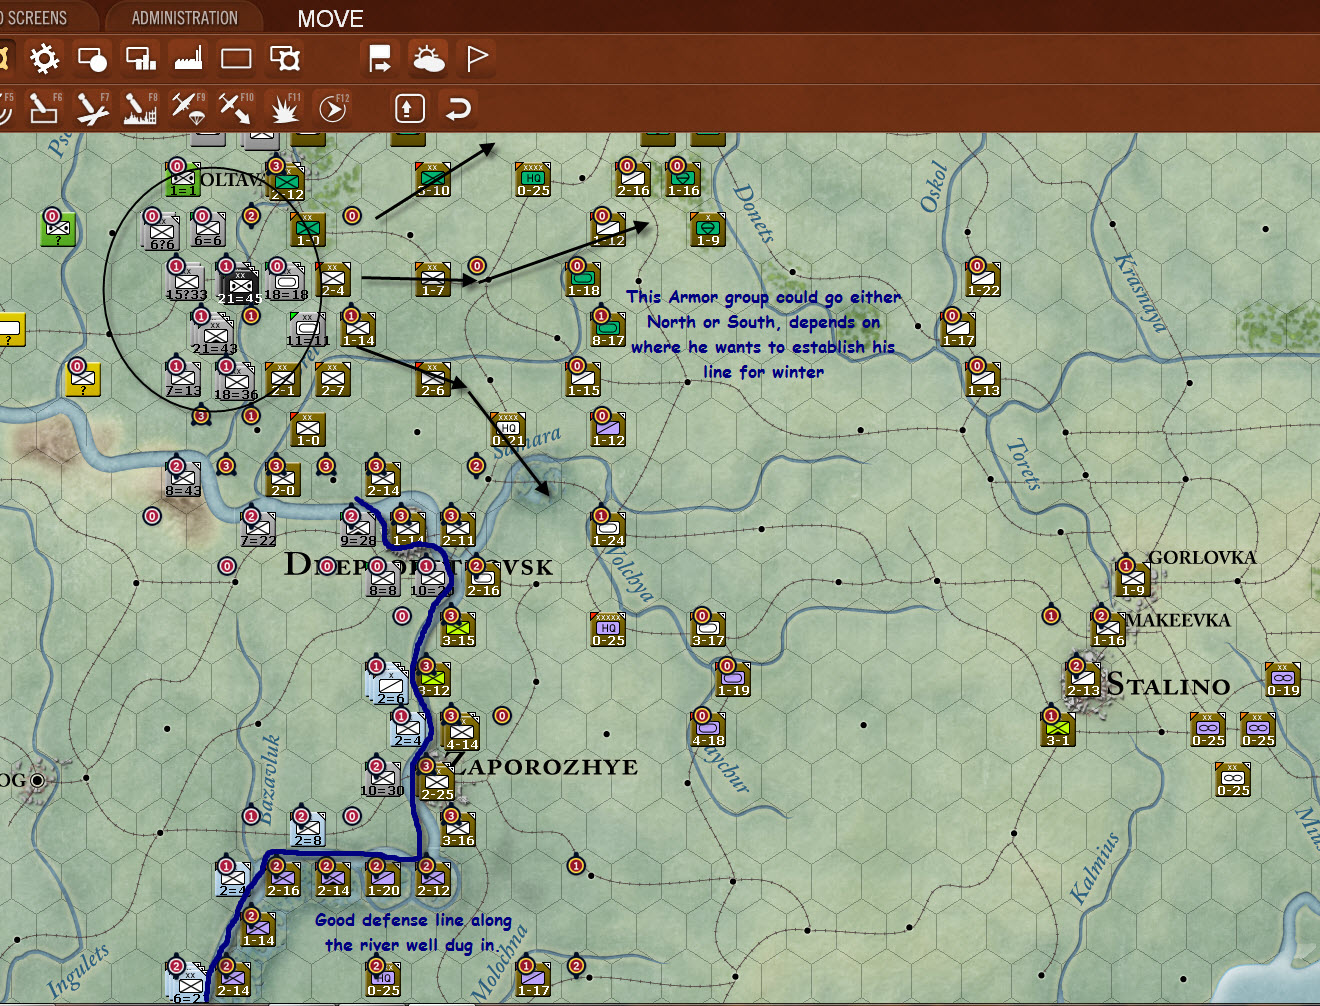Select the 3-16 unit counter
1320x1006 pixels.
click(x=458, y=831)
